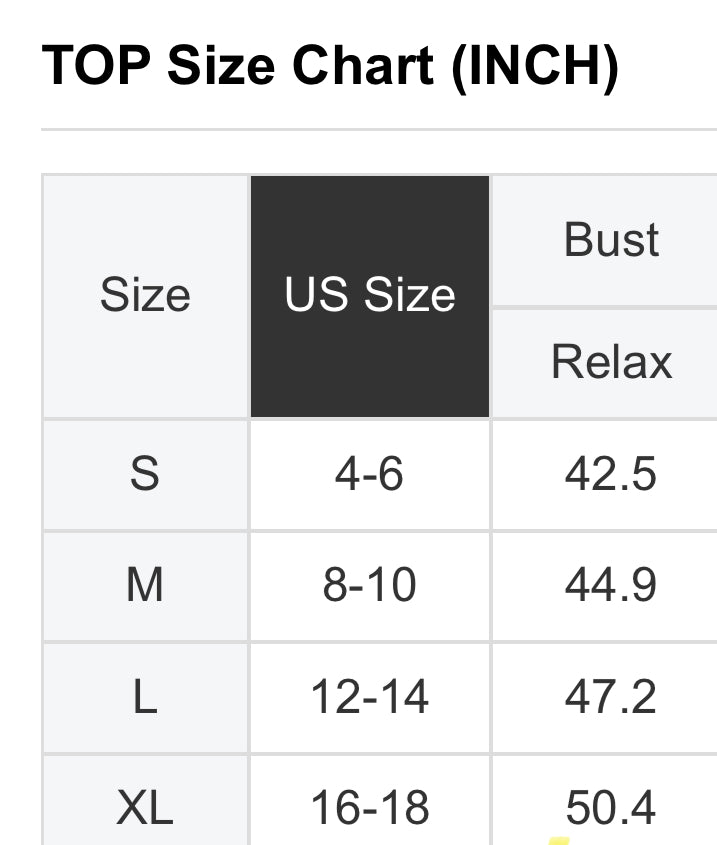Click the divider line under the title
717x845 pixels.
tap(379, 130)
